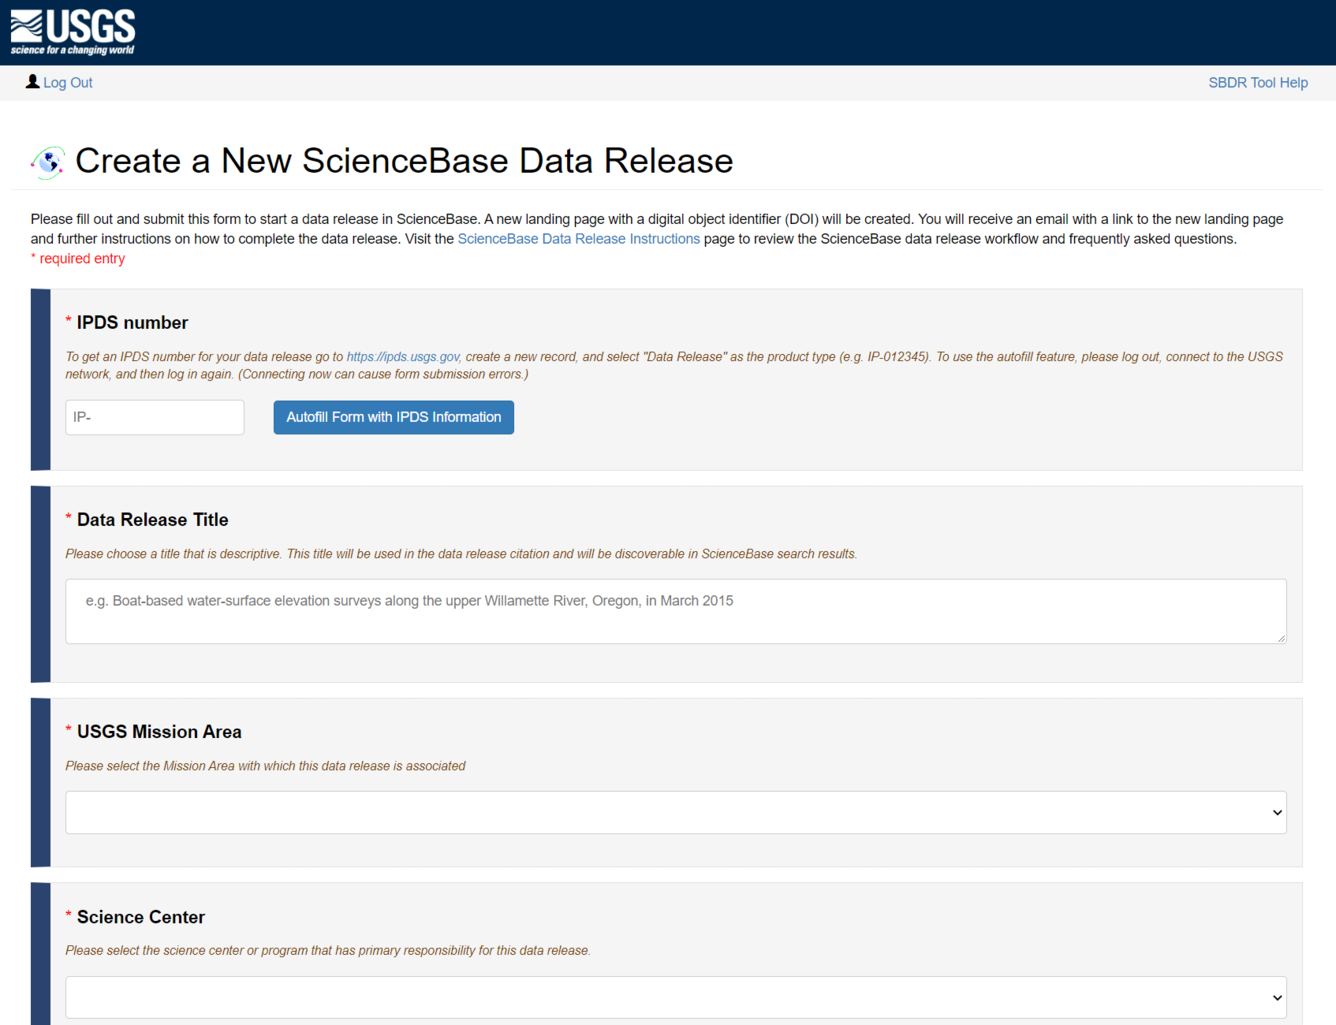Viewport: 1336px width, 1025px height.
Task: Click the page heading 'Create a New ScienceBase Data Release'
Action: (404, 161)
